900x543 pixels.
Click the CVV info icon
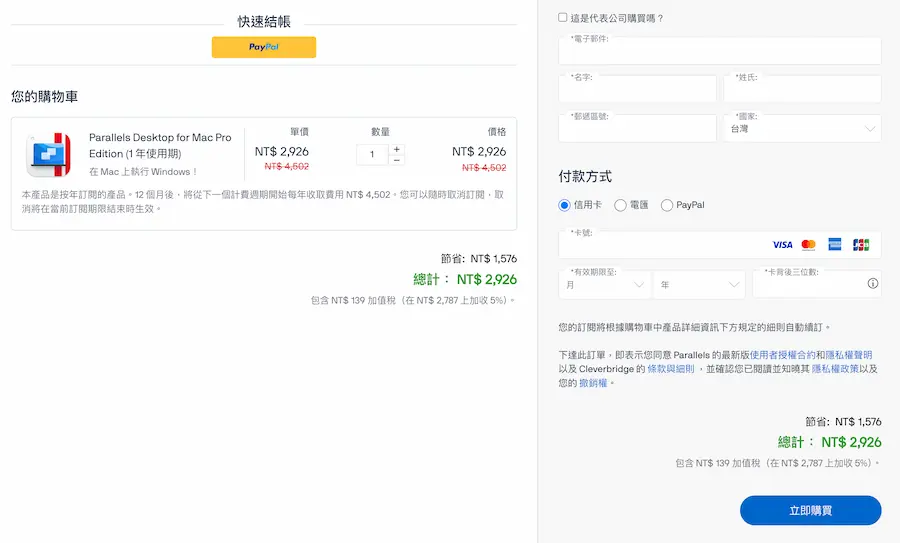872,284
